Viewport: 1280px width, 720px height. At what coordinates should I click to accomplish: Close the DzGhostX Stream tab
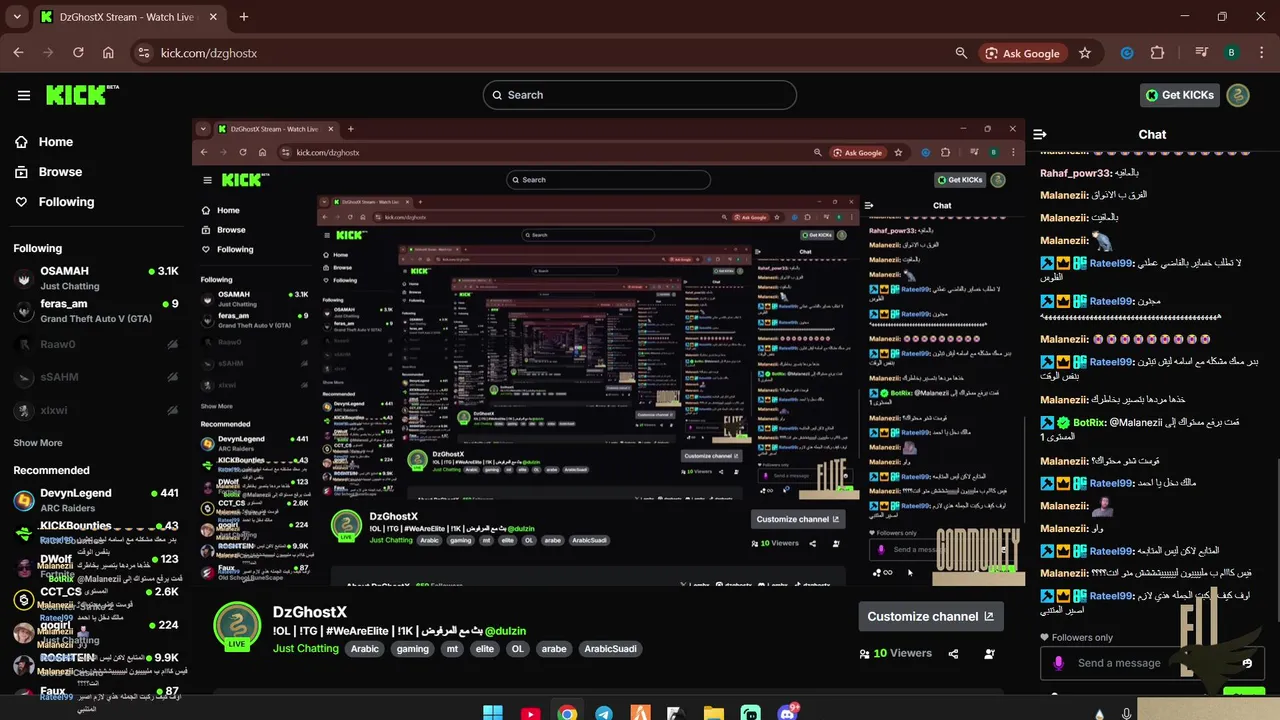(x=213, y=17)
